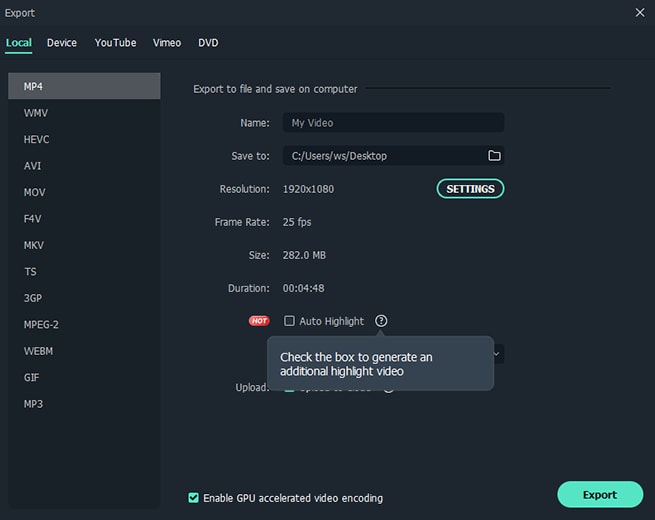Image resolution: width=655 pixels, height=520 pixels.
Task: Expand the dropdown arrow behind the tooltip
Action: (x=497, y=354)
